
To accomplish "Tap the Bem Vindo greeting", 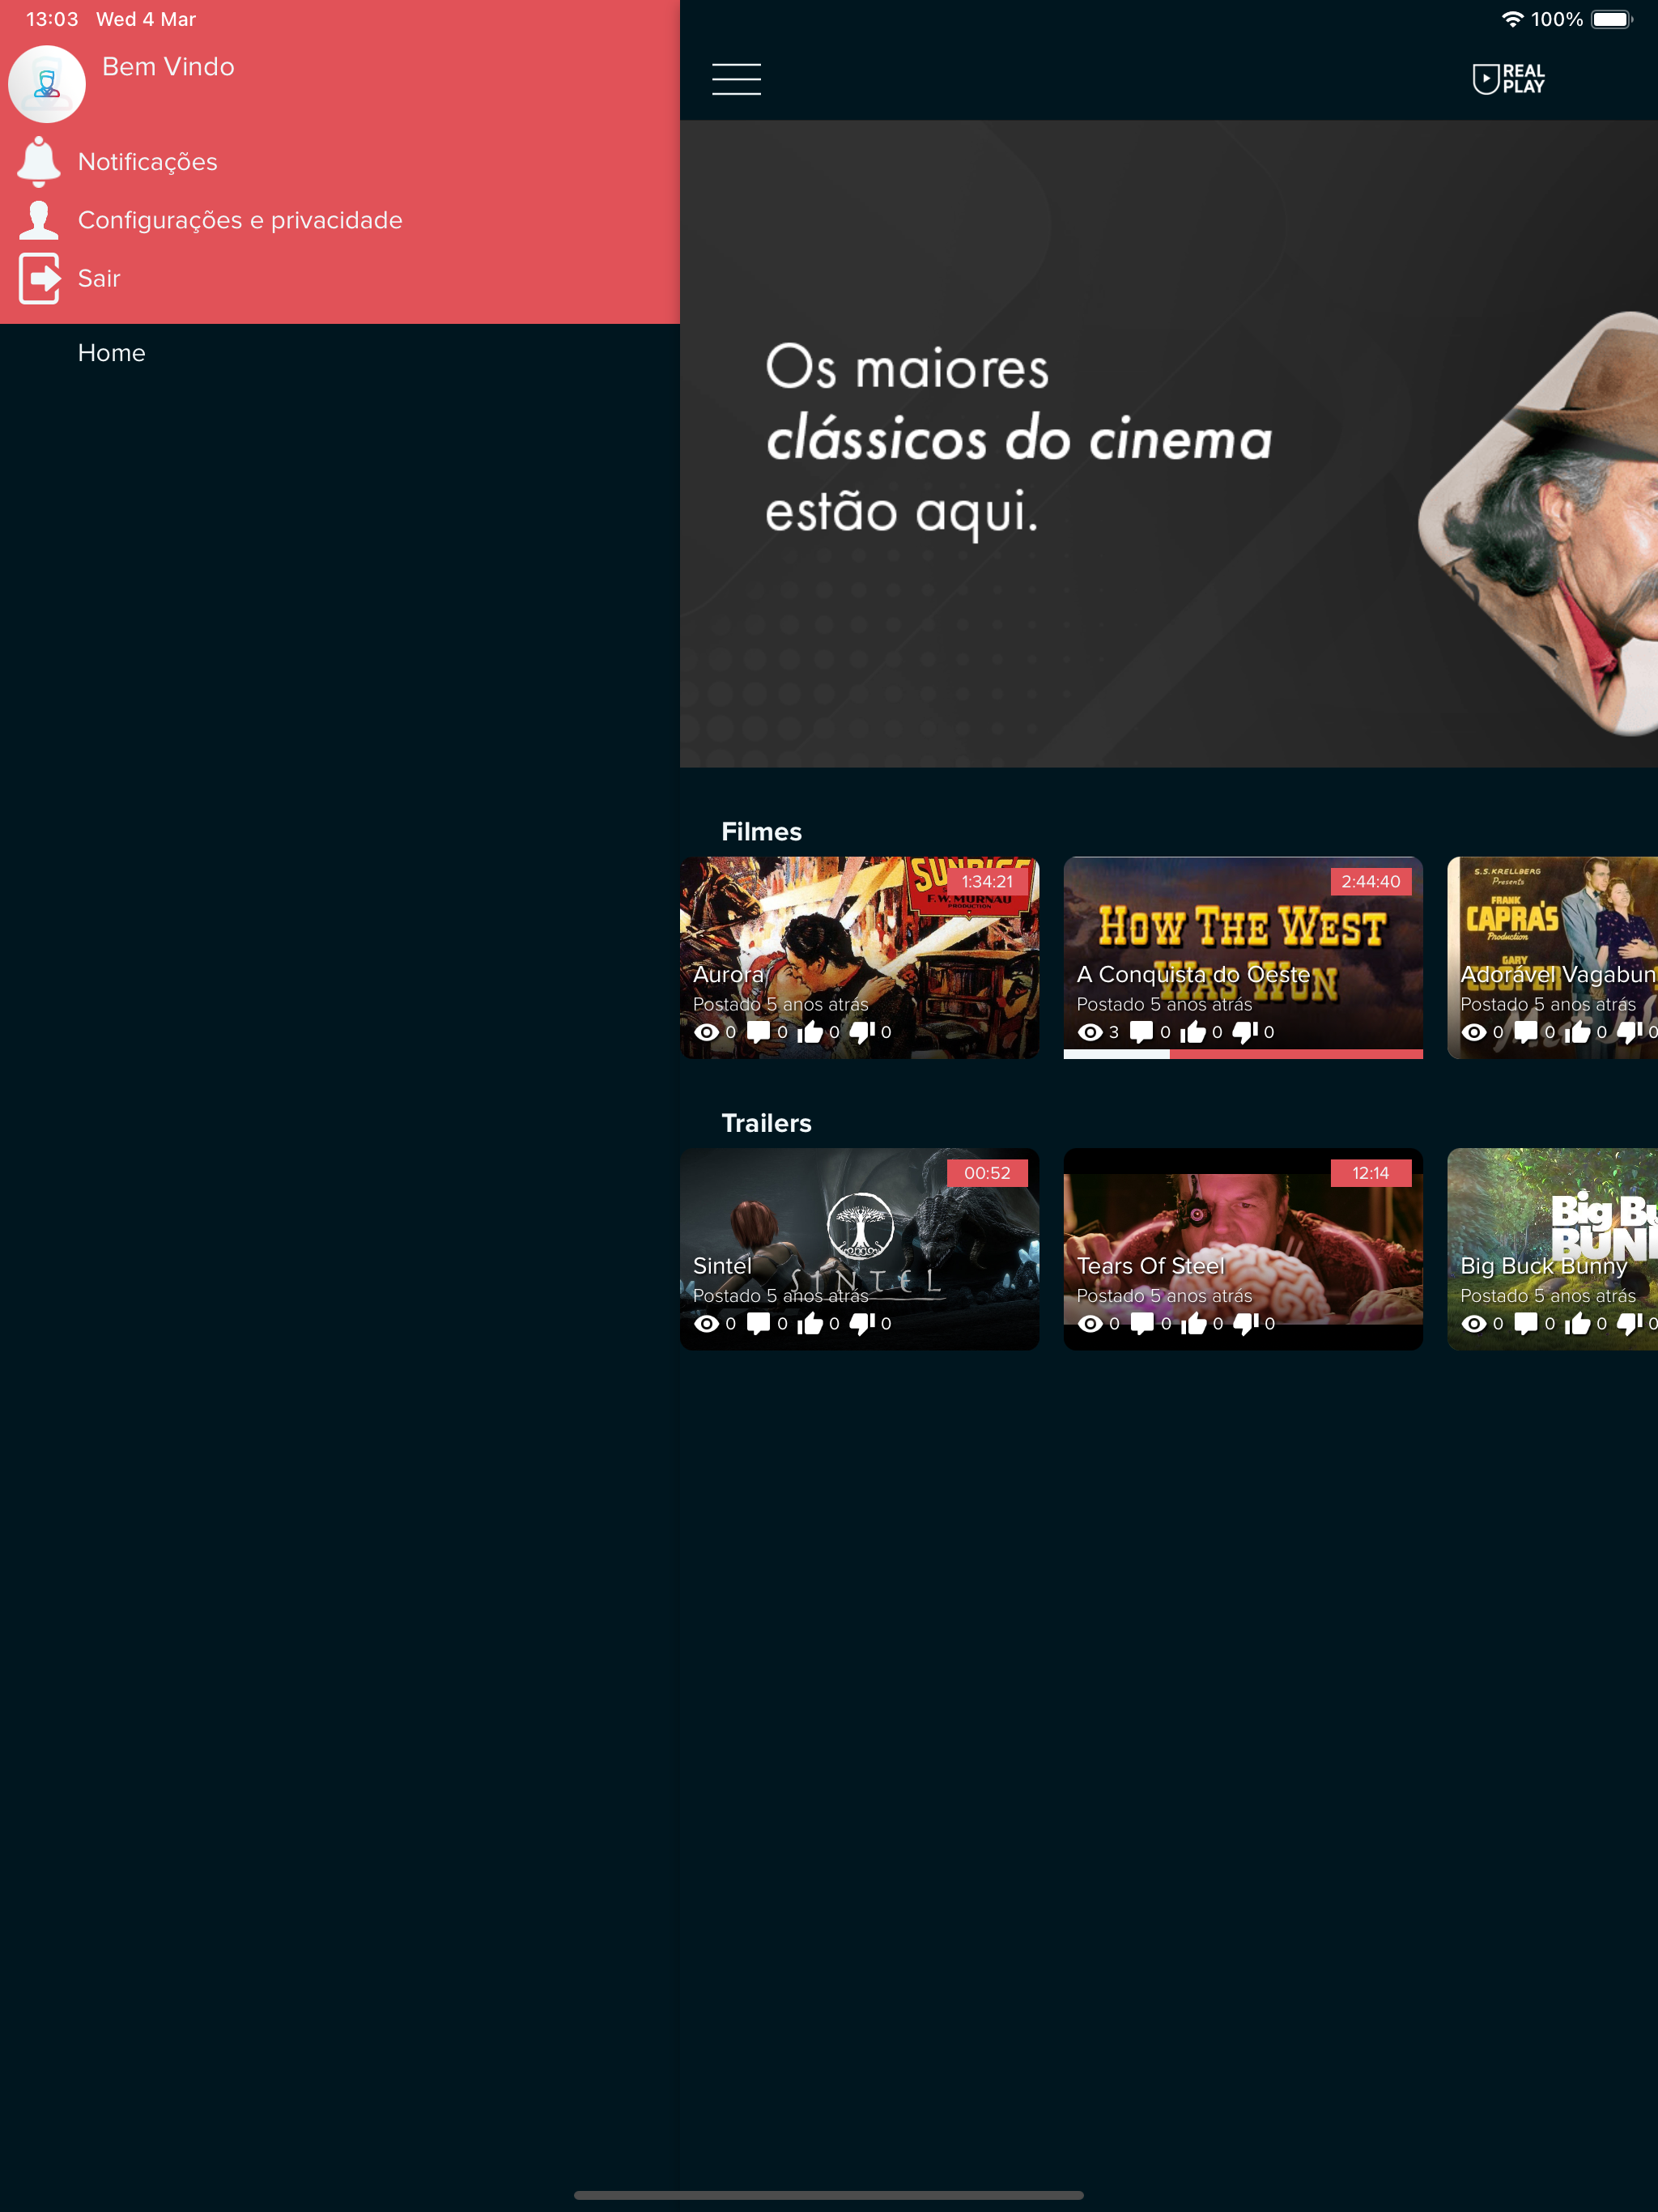I will click(x=168, y=67).
